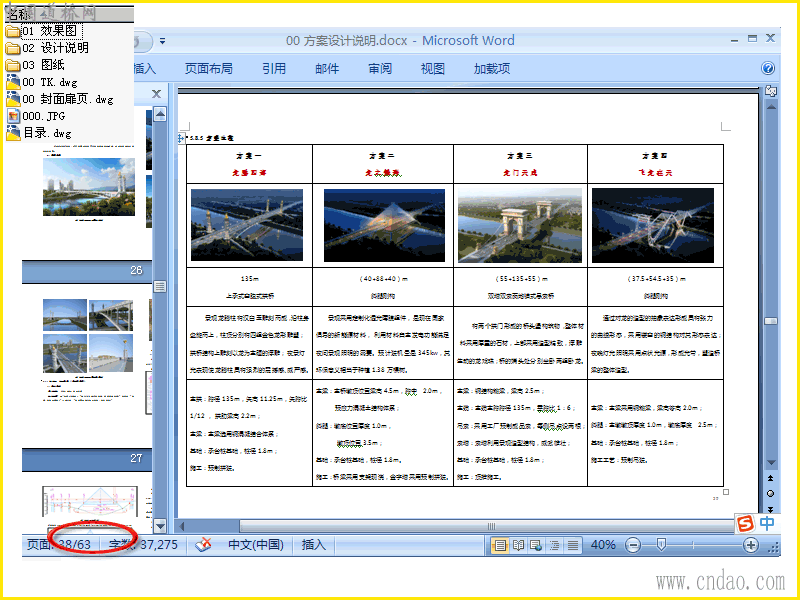Screen dimensions: 800x600
Task: Select page 26 thumbnail with bridge rendering
Action: [89, 187]
